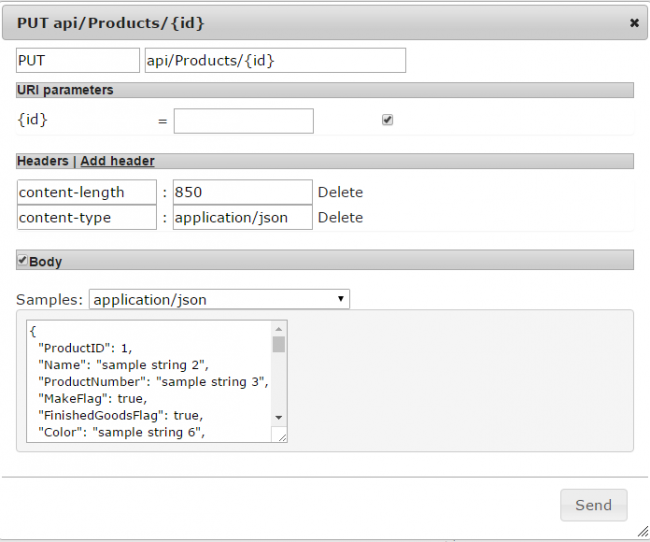Click the content-length header name field
650x542 pixels.
(x=87, y=192)
